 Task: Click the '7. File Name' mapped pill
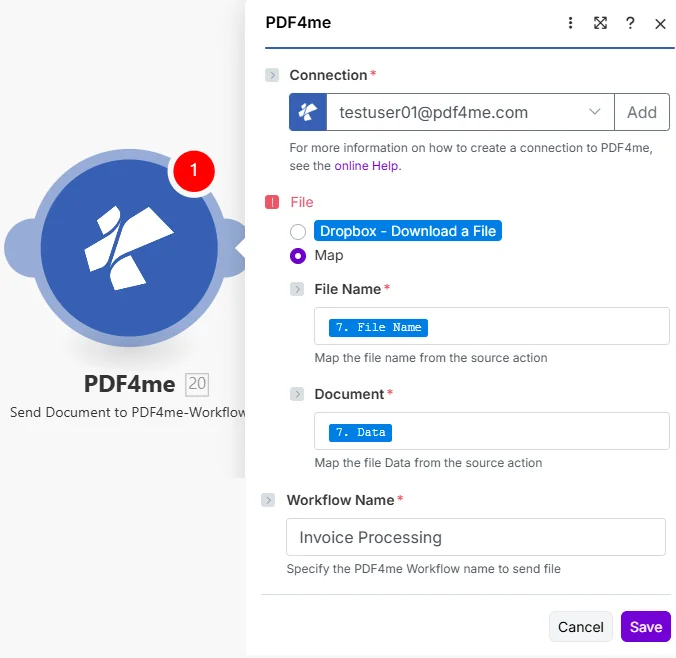pyautogui.click(x=378, y=328)
